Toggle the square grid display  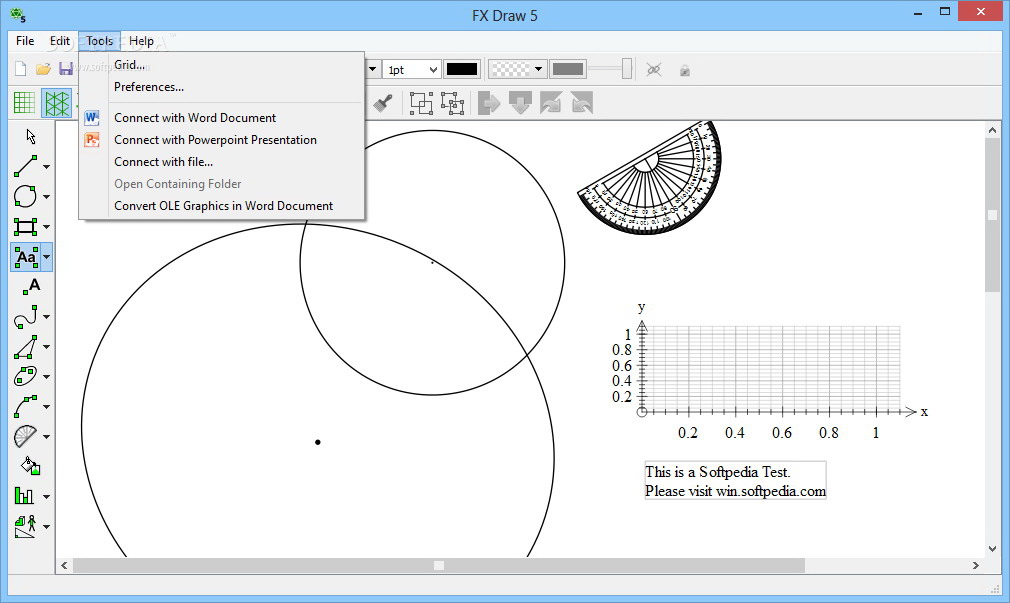click(24, 103)
